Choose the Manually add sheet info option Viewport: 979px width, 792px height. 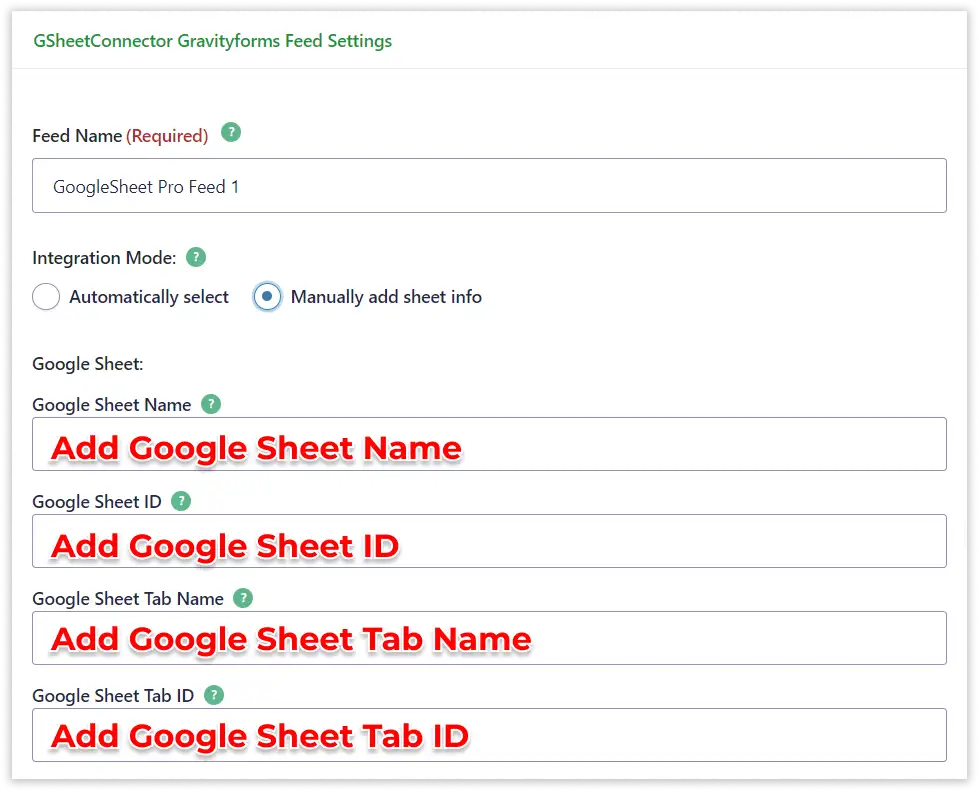[267, 297]
